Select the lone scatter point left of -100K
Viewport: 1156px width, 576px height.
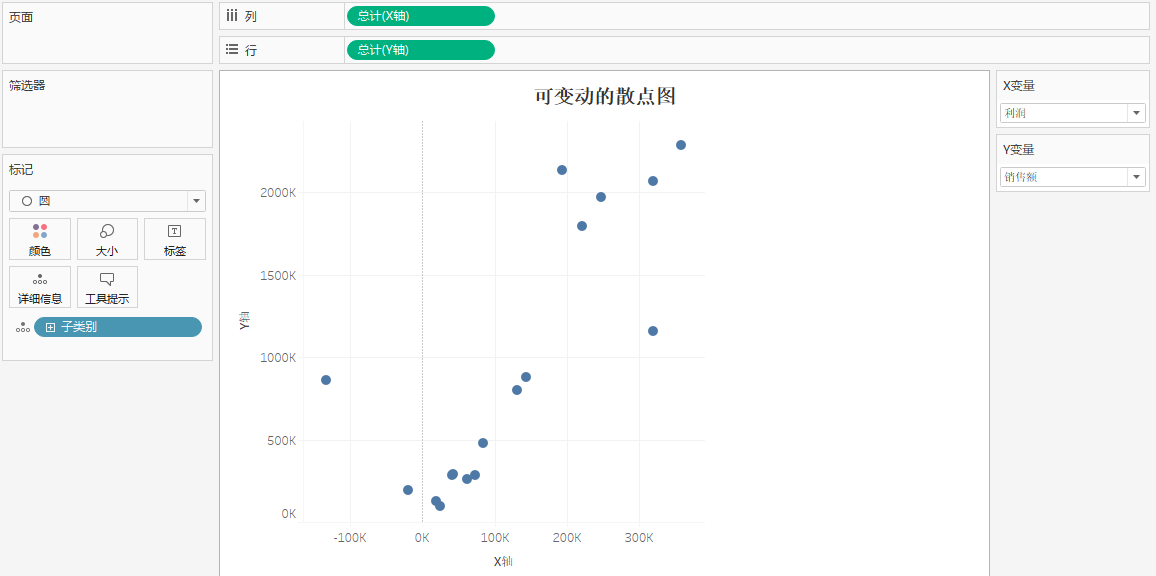326,380
